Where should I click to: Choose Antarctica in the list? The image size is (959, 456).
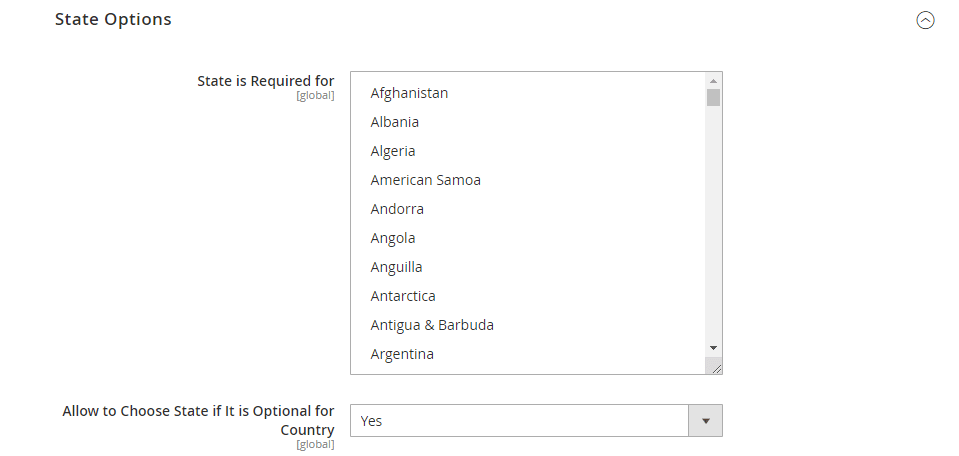(x=402, y=296)
